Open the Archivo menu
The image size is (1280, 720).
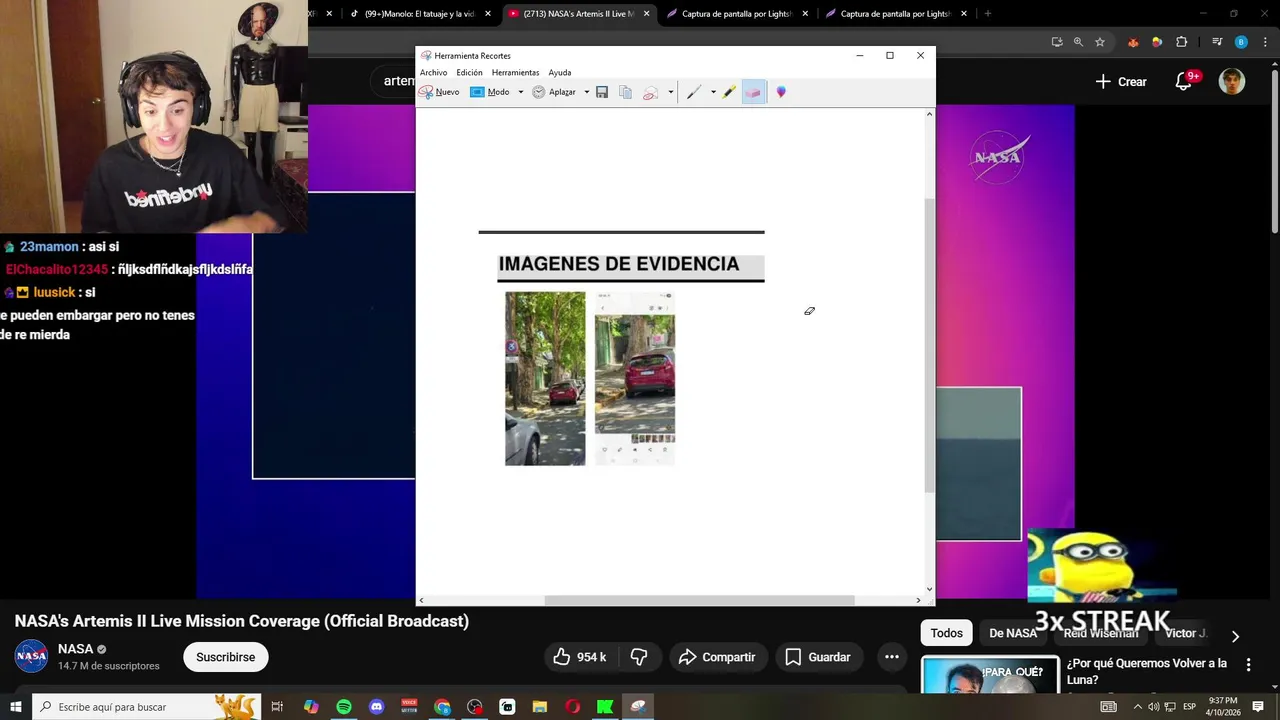tap(433, 73)
